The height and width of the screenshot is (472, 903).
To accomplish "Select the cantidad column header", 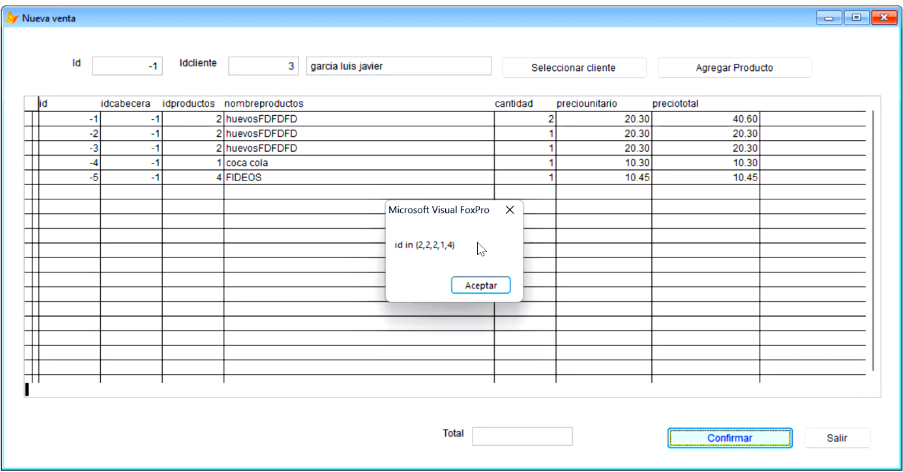I will (514, 103).
